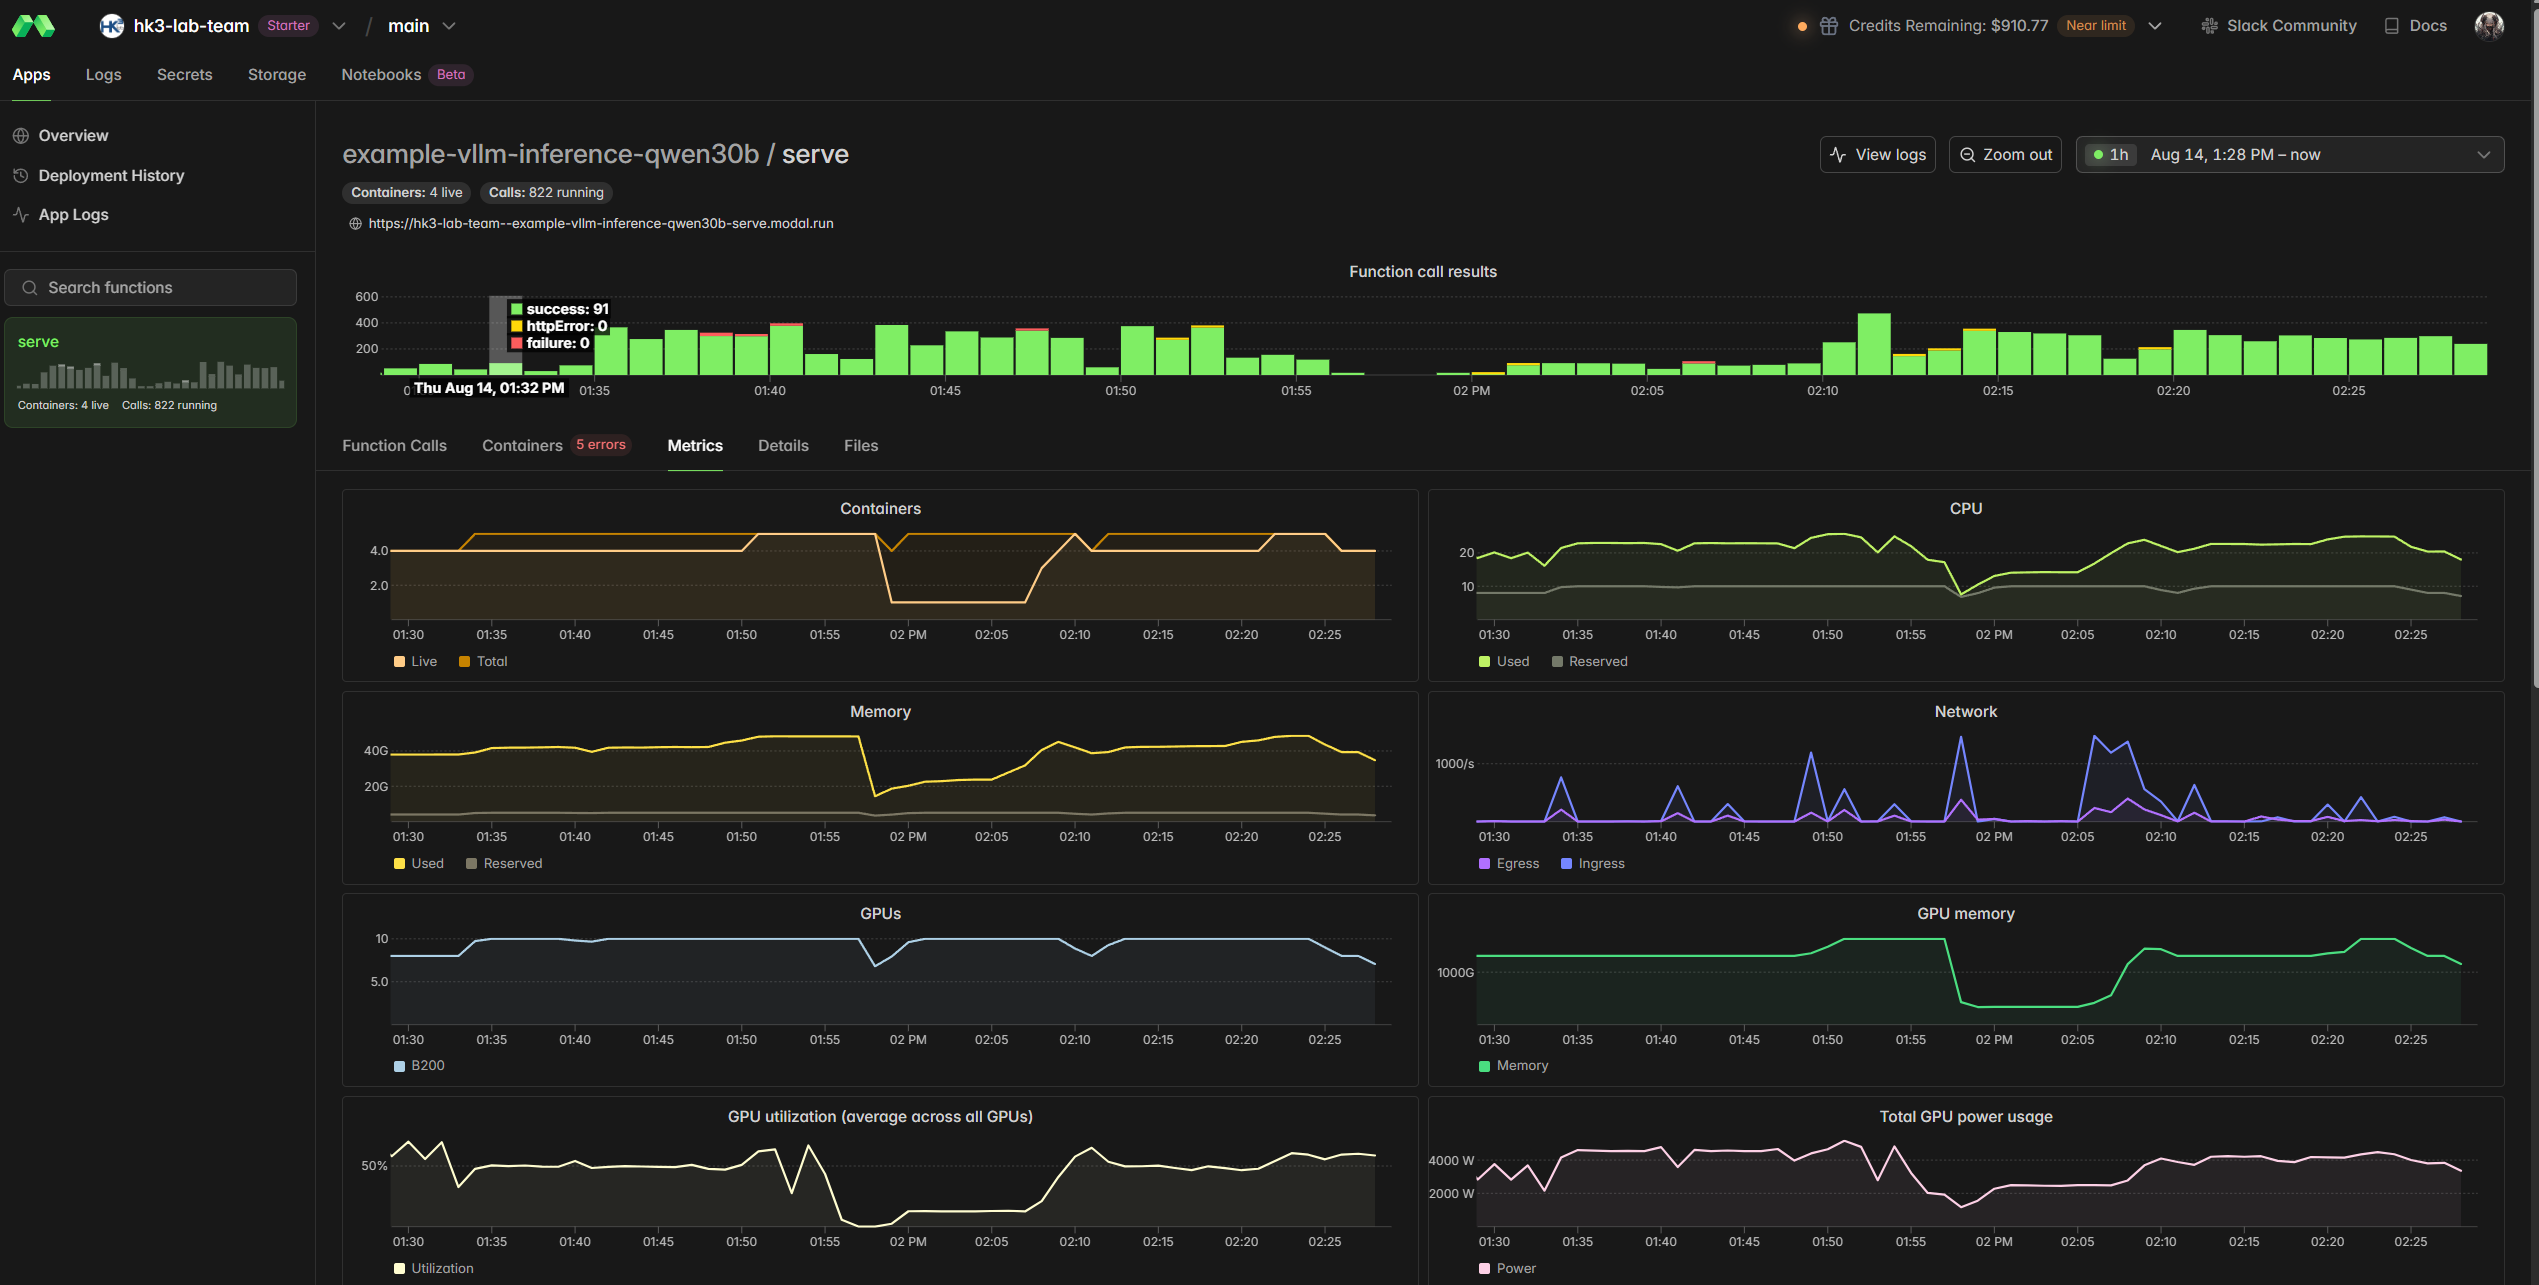Click the Slack Community icon
Image resolution: width=2539 pixels, height=1285 pixels.
point(2209,26)
